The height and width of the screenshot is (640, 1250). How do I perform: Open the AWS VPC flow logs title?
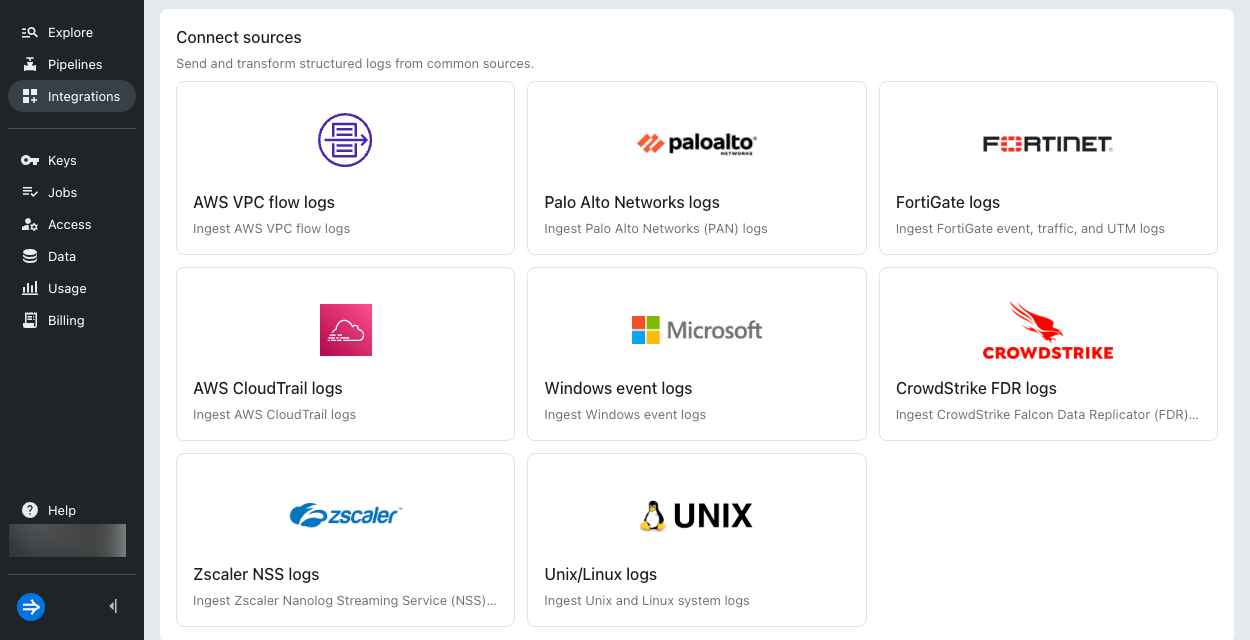(264, 202)
